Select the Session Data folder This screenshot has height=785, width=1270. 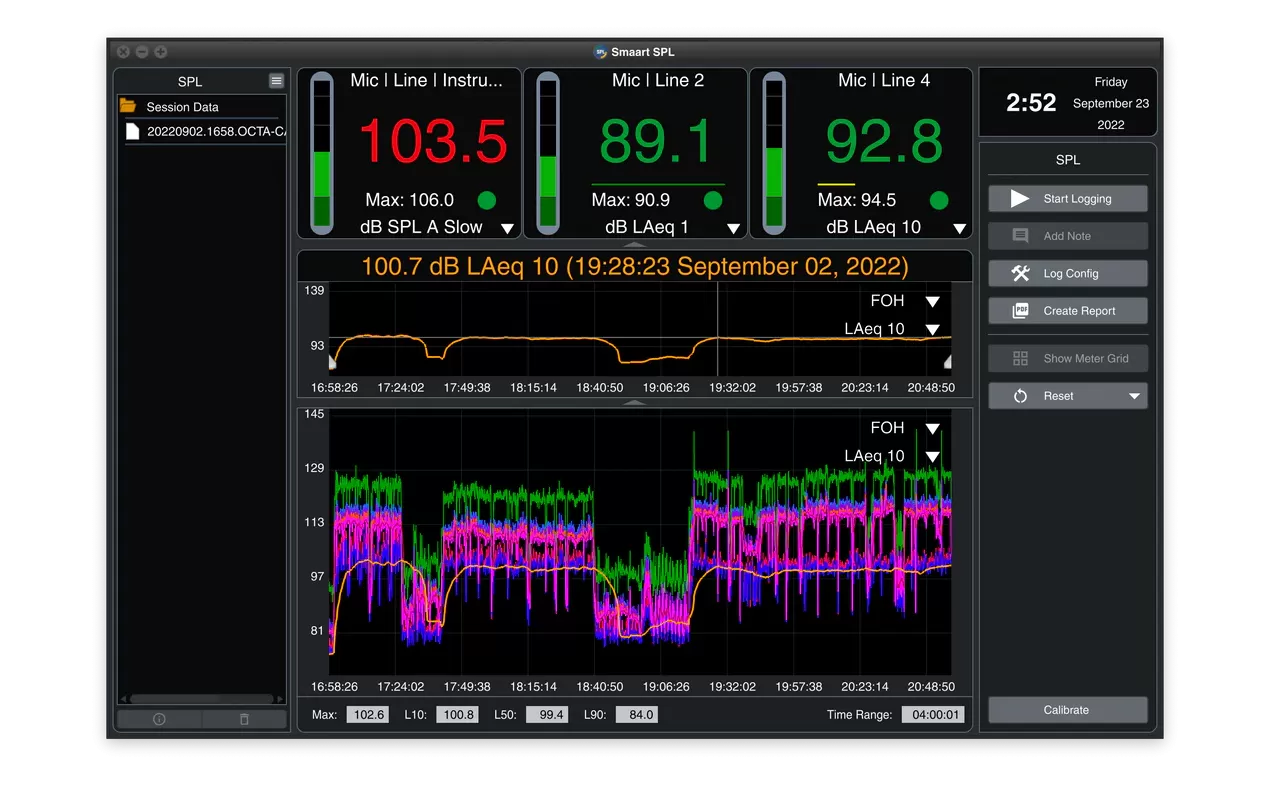pos(202,106)
